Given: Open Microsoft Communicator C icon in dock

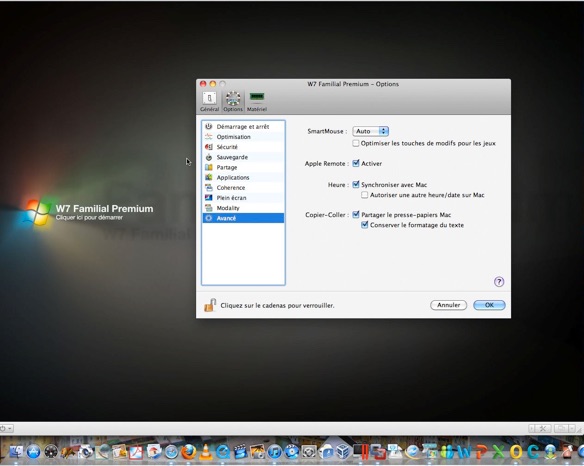Looking at the screenshot, I should 533,452.
